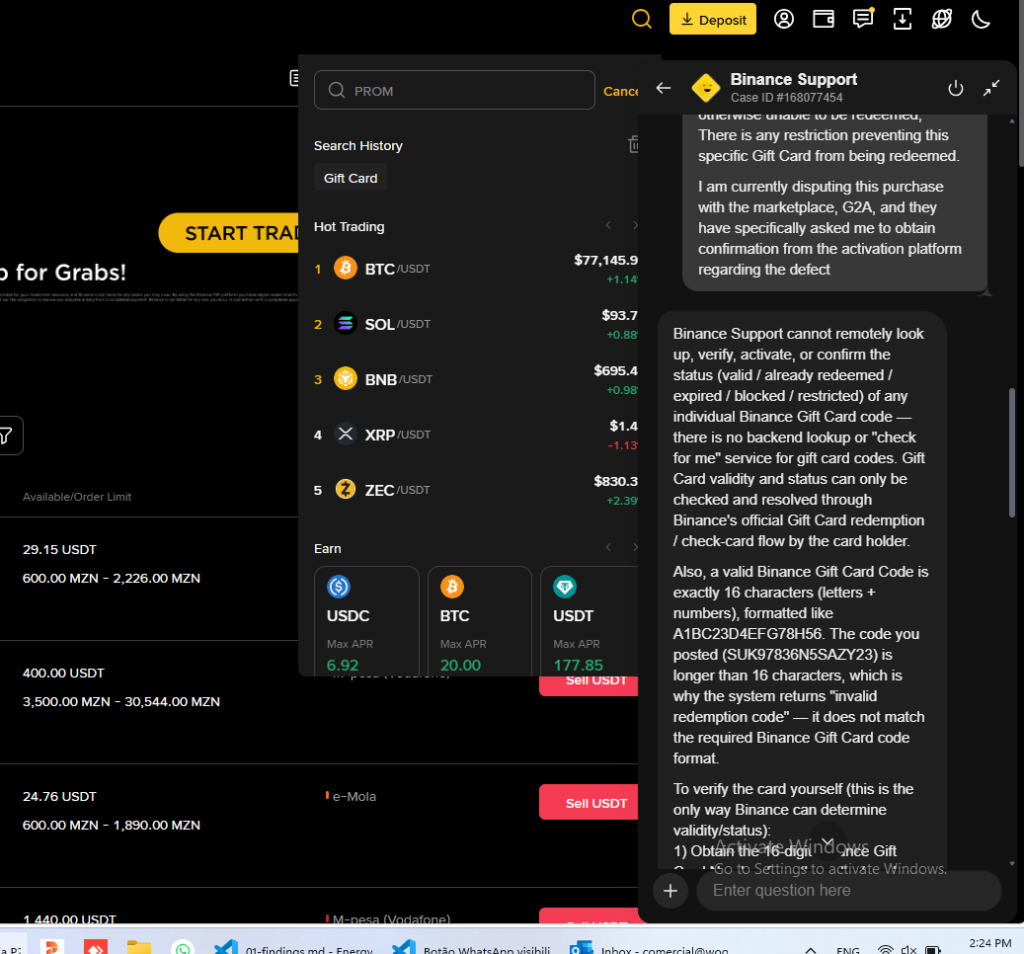
Task: Click the Case ID #168077454 text
Action: pyautogui.click(x=786, y=98)
